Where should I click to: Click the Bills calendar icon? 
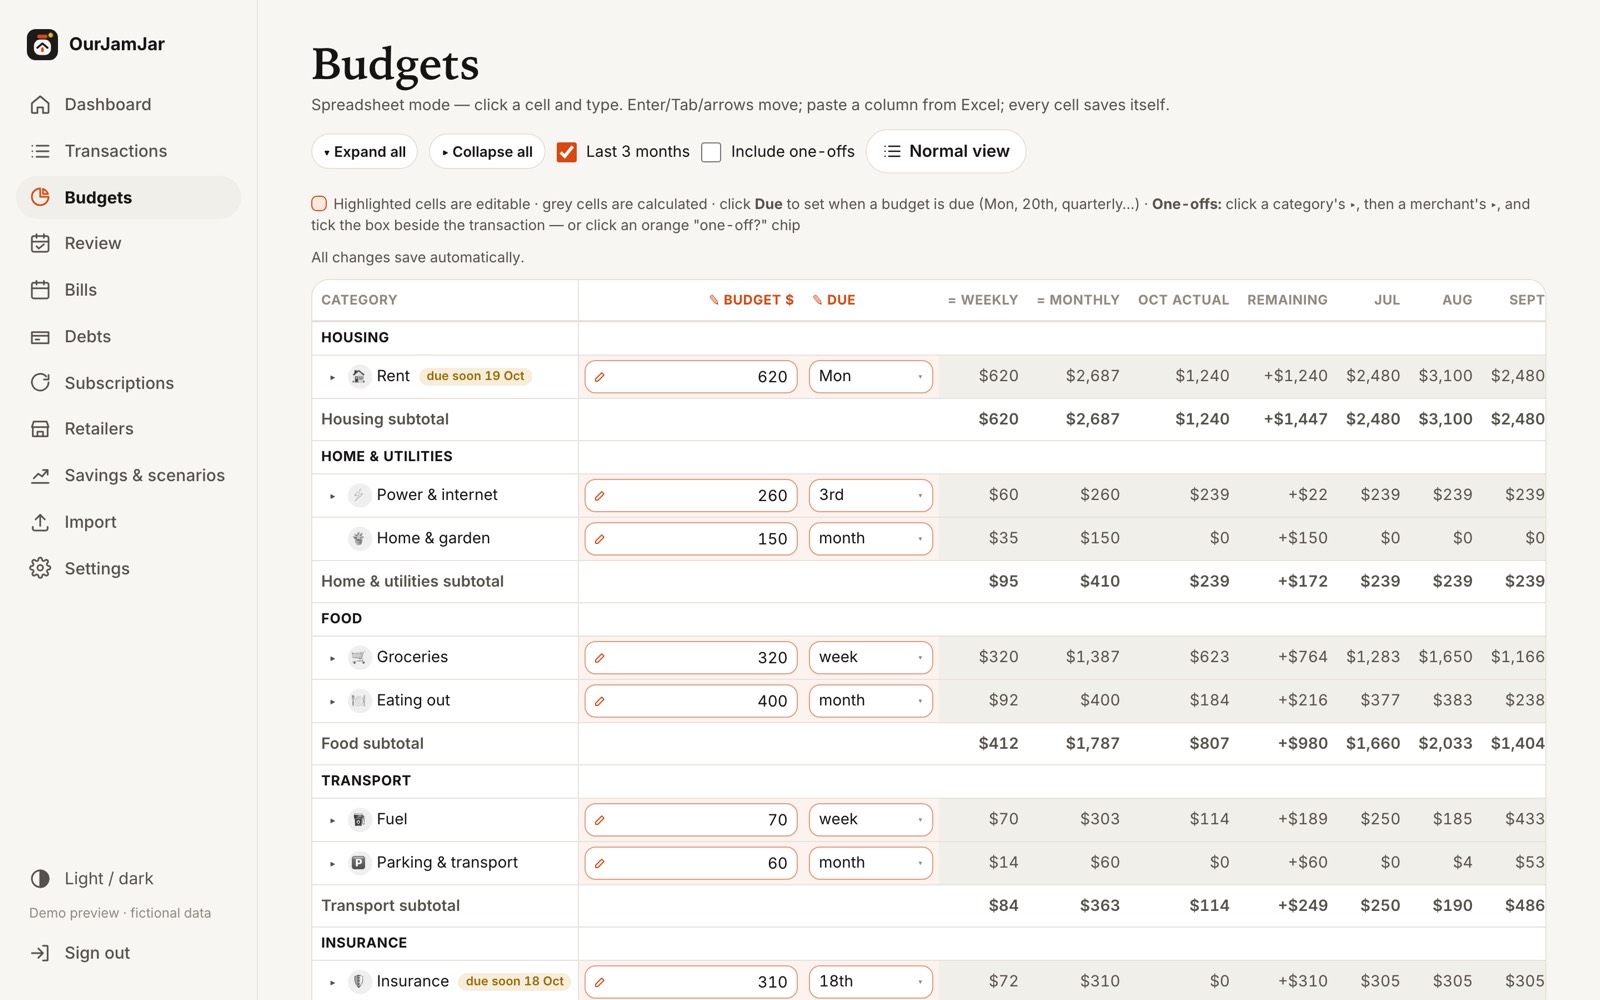[40, 290]
